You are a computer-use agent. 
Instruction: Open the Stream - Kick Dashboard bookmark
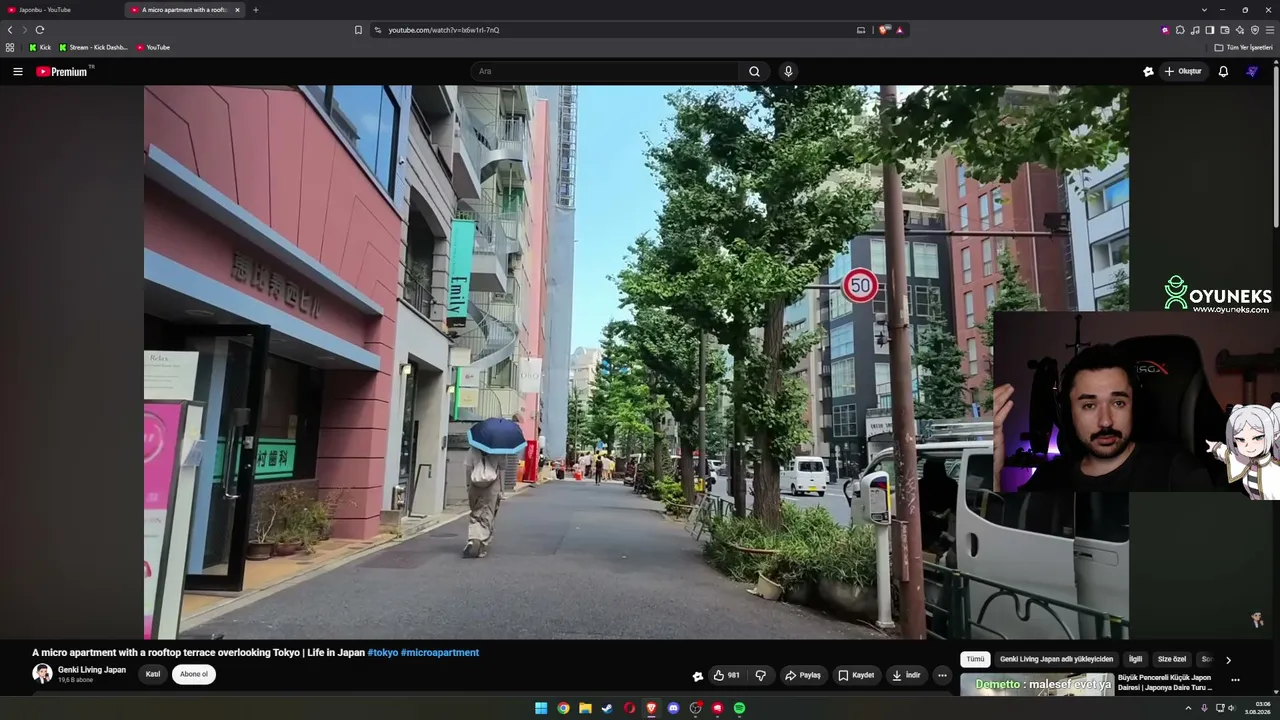coord(93,47)
